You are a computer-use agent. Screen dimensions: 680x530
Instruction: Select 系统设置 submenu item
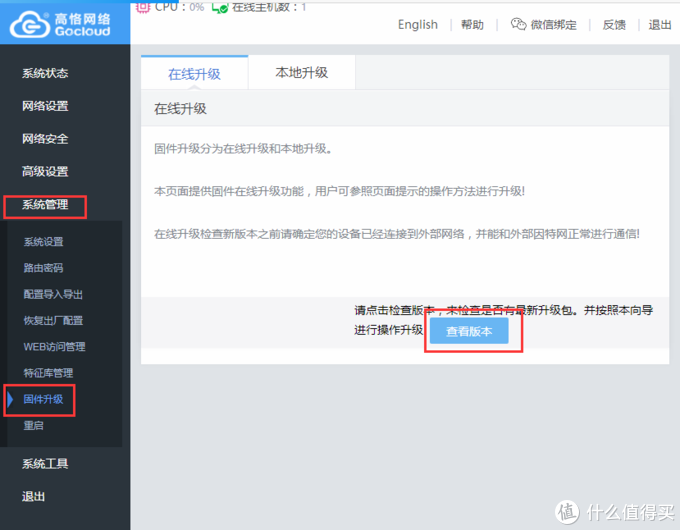click(x=43, y=242)
